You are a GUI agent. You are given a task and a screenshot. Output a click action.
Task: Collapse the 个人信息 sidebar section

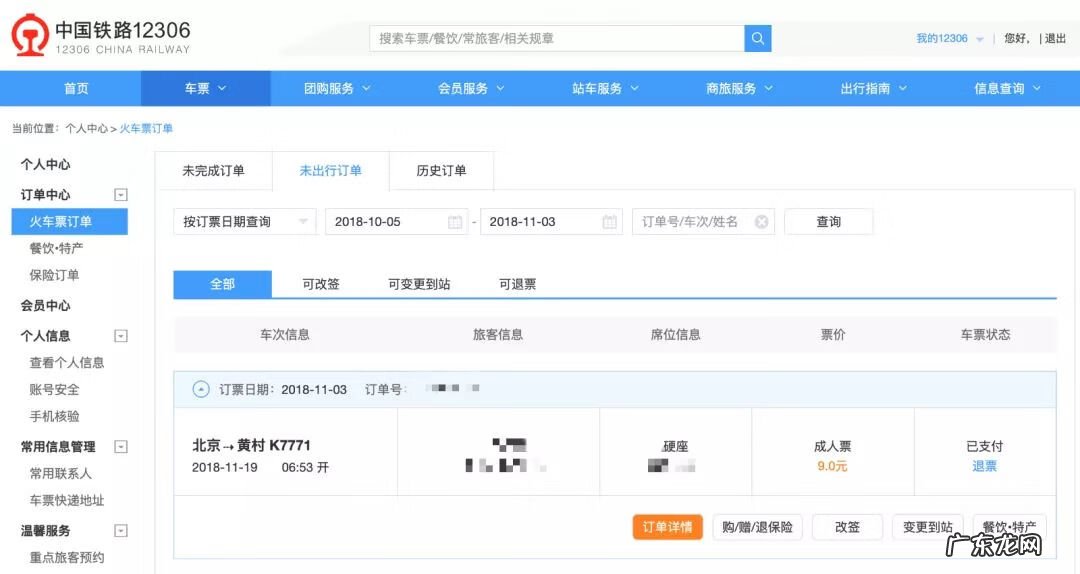click(x=121, y=336)
